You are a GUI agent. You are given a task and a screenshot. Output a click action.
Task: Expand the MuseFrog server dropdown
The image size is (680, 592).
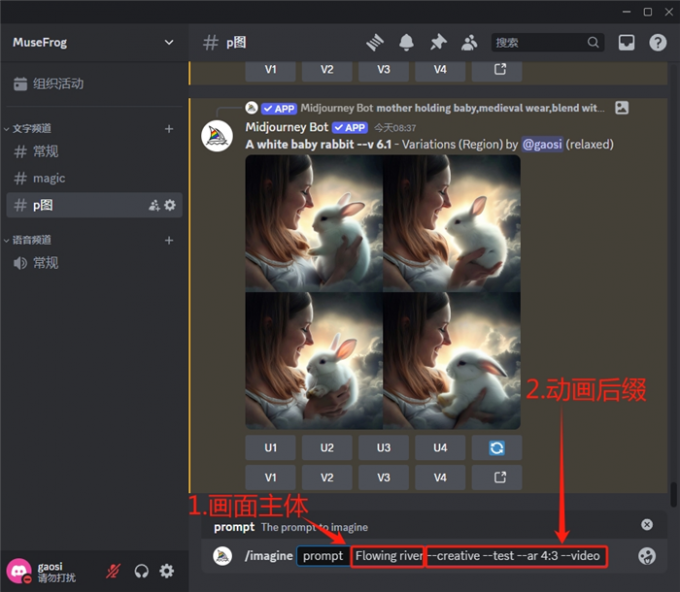pos(169,43)
